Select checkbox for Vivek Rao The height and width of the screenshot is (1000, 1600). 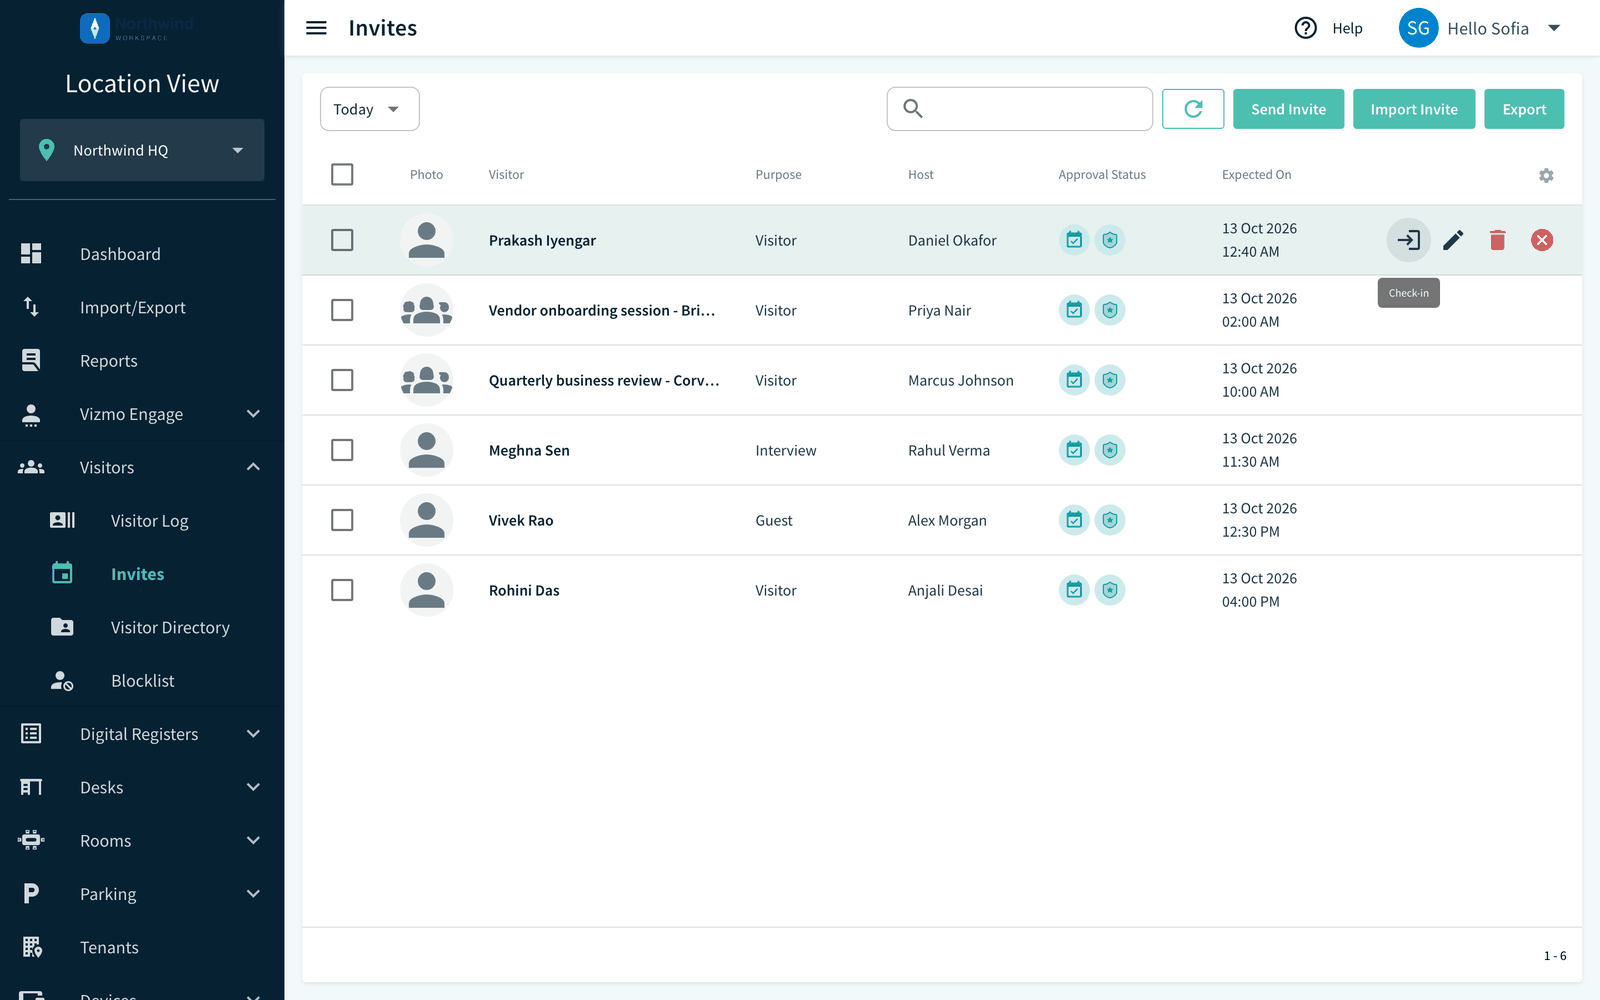click(342, 520)
